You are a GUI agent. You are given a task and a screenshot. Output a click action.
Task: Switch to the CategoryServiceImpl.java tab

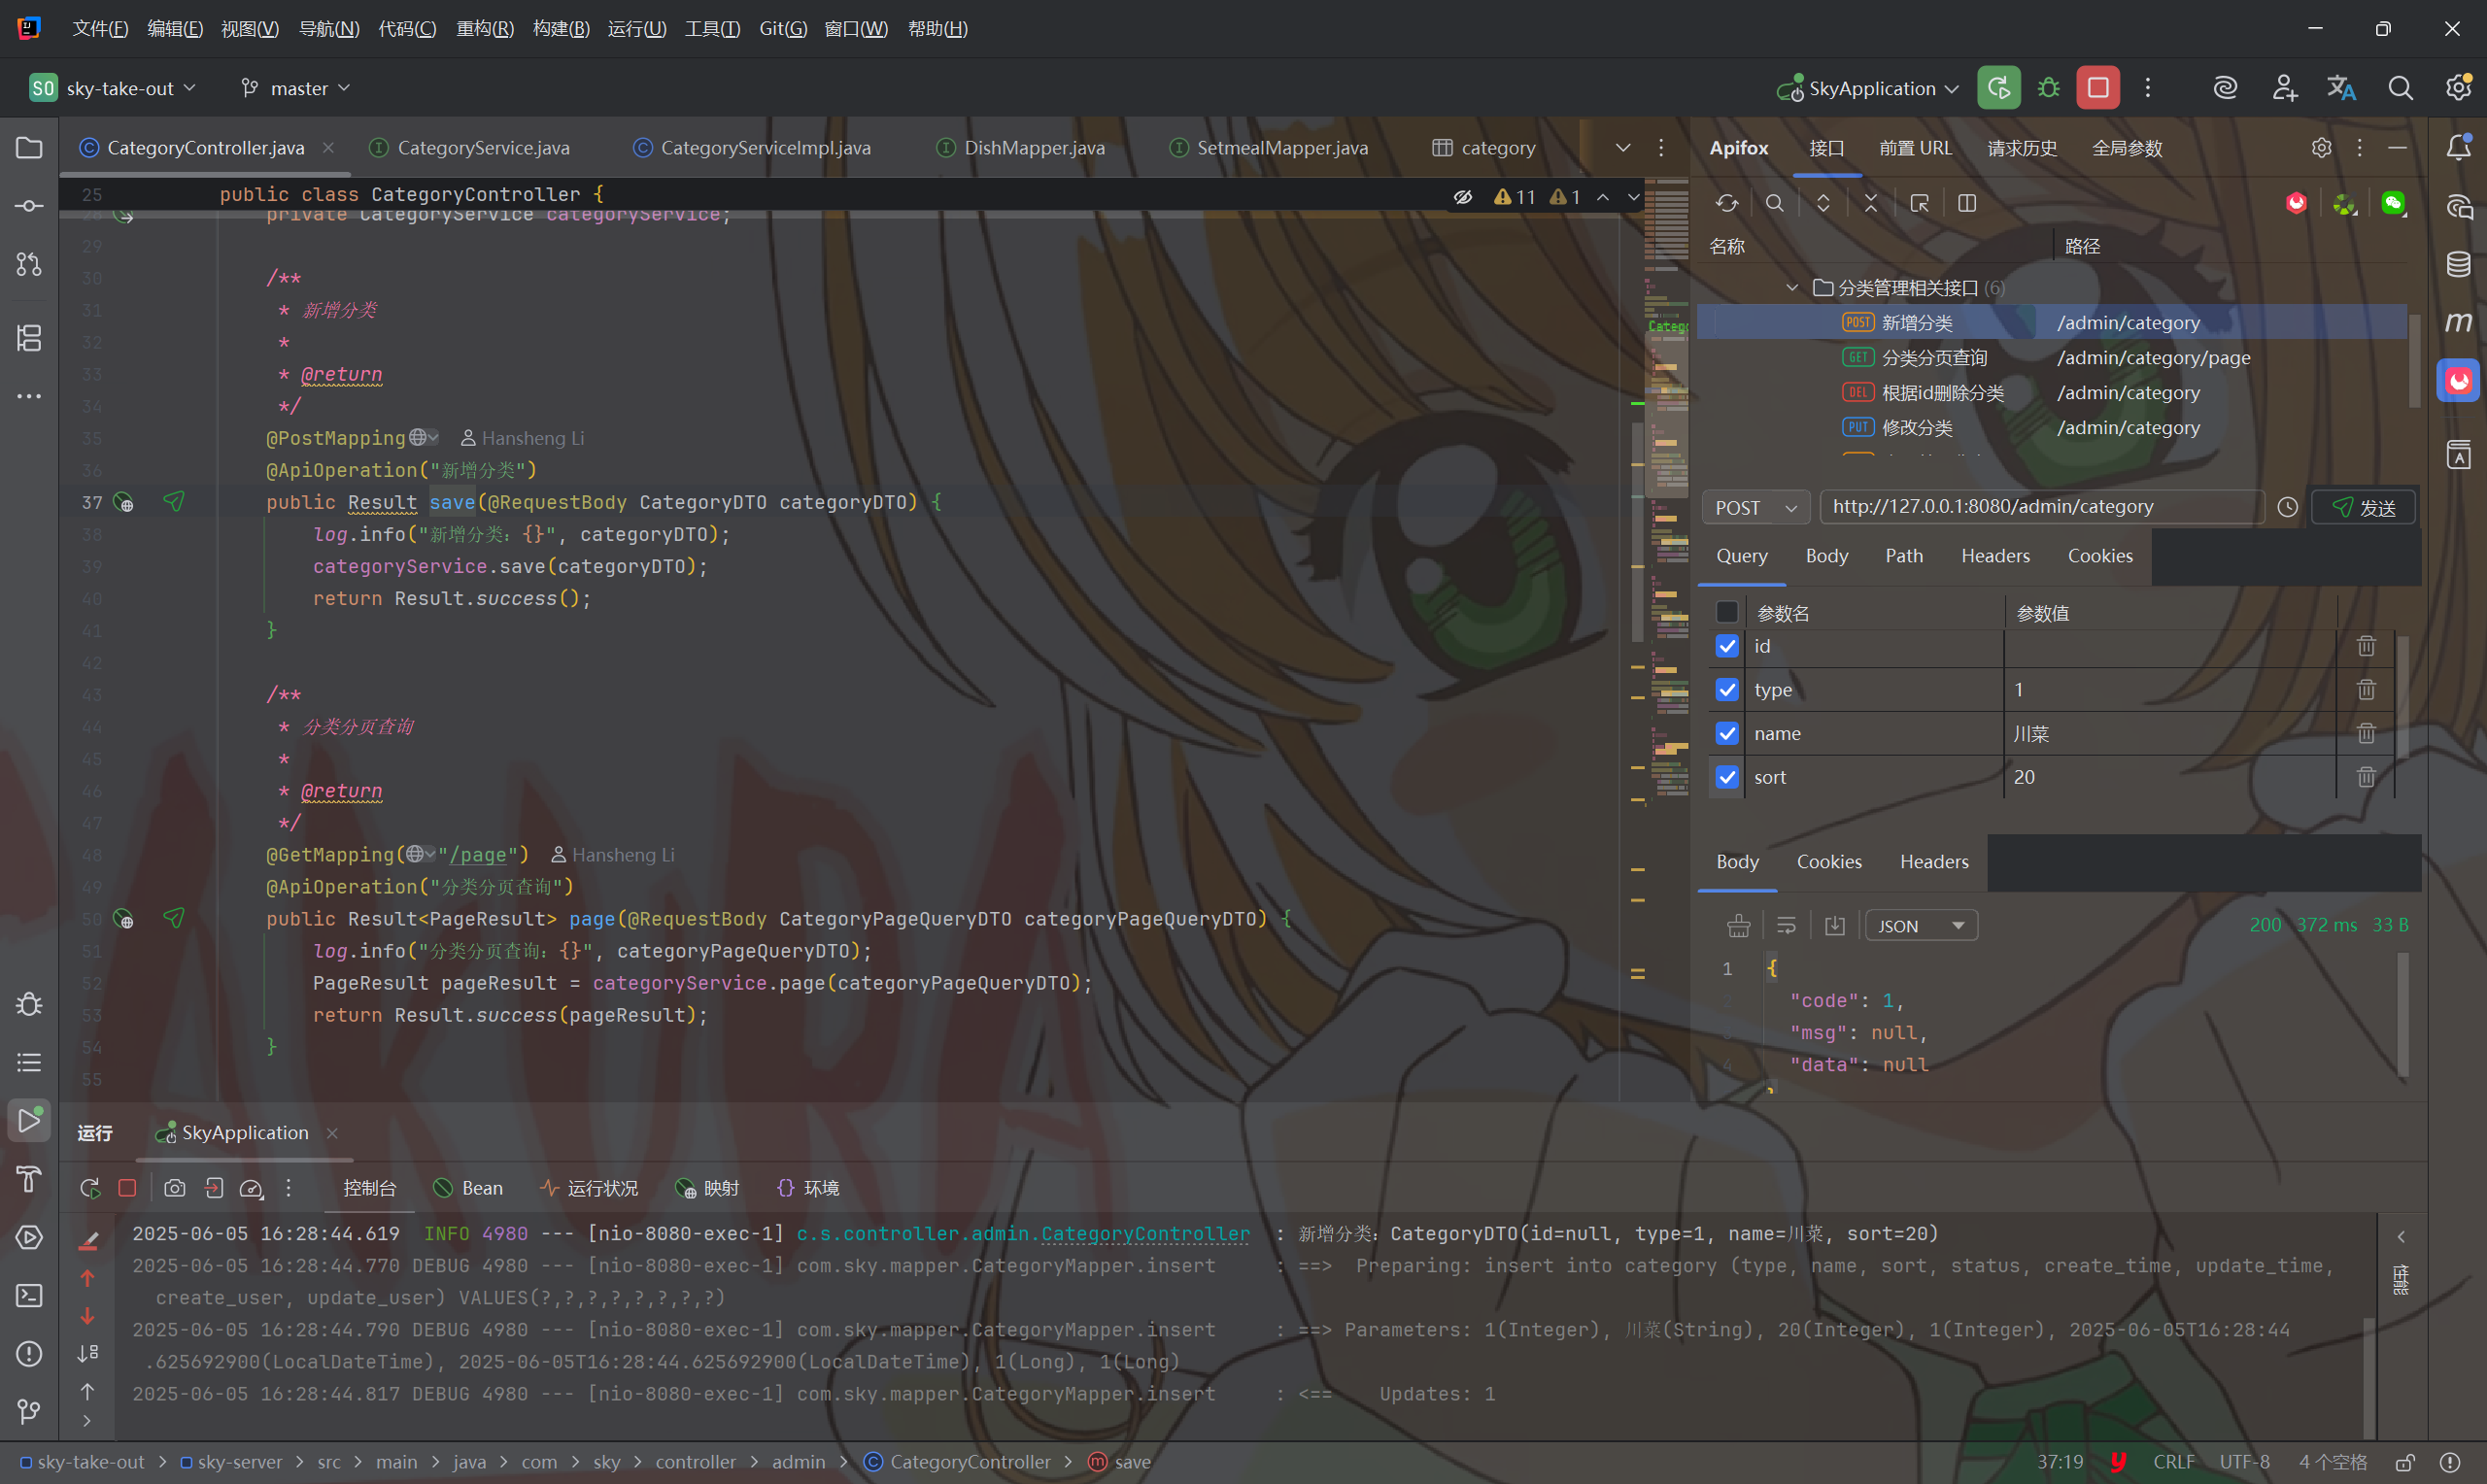(x=765, y=148)
